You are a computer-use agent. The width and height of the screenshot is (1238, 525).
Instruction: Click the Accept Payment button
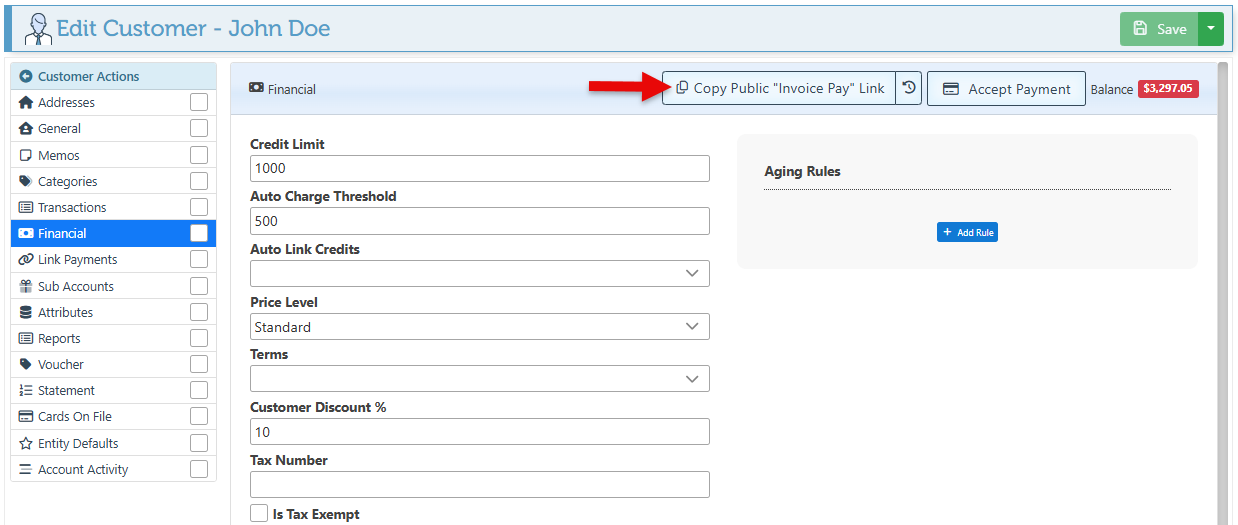click(x=1006, y=89)
